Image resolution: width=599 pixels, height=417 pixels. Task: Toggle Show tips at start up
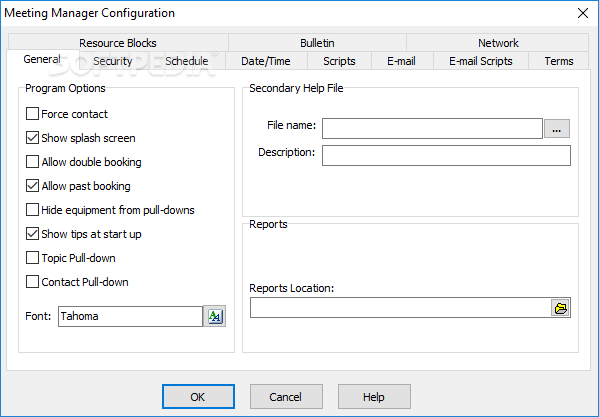pos(32,234)
